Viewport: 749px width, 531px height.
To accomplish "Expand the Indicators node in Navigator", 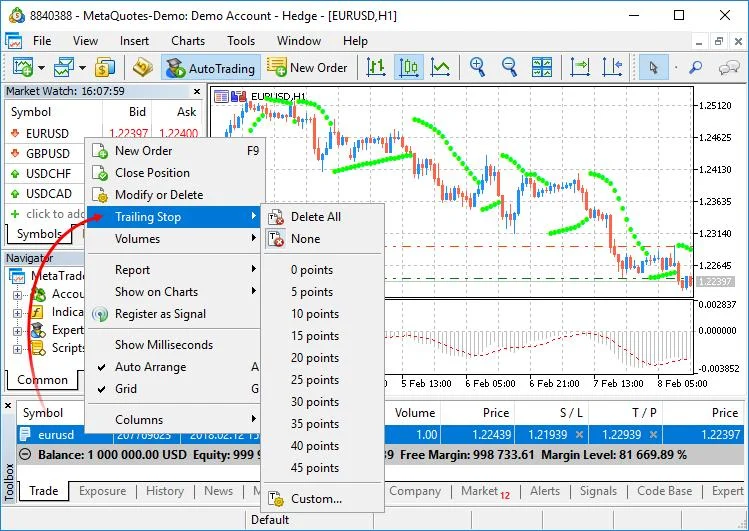I will tap(17, 313).
